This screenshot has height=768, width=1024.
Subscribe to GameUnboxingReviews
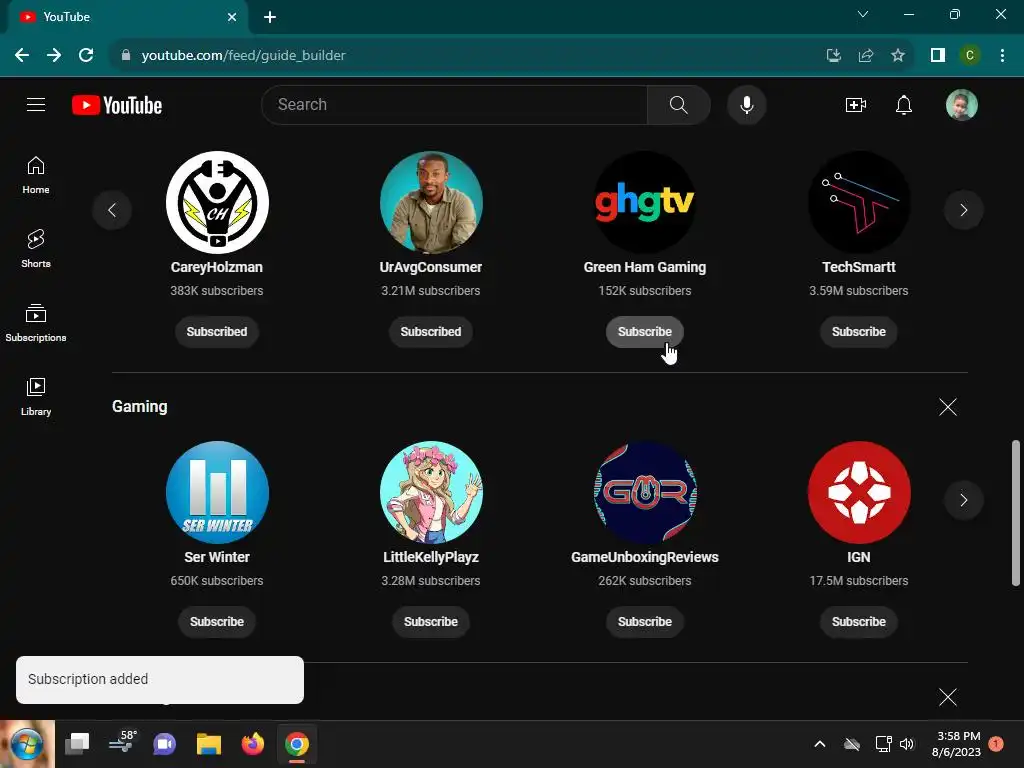click(645, 622)
